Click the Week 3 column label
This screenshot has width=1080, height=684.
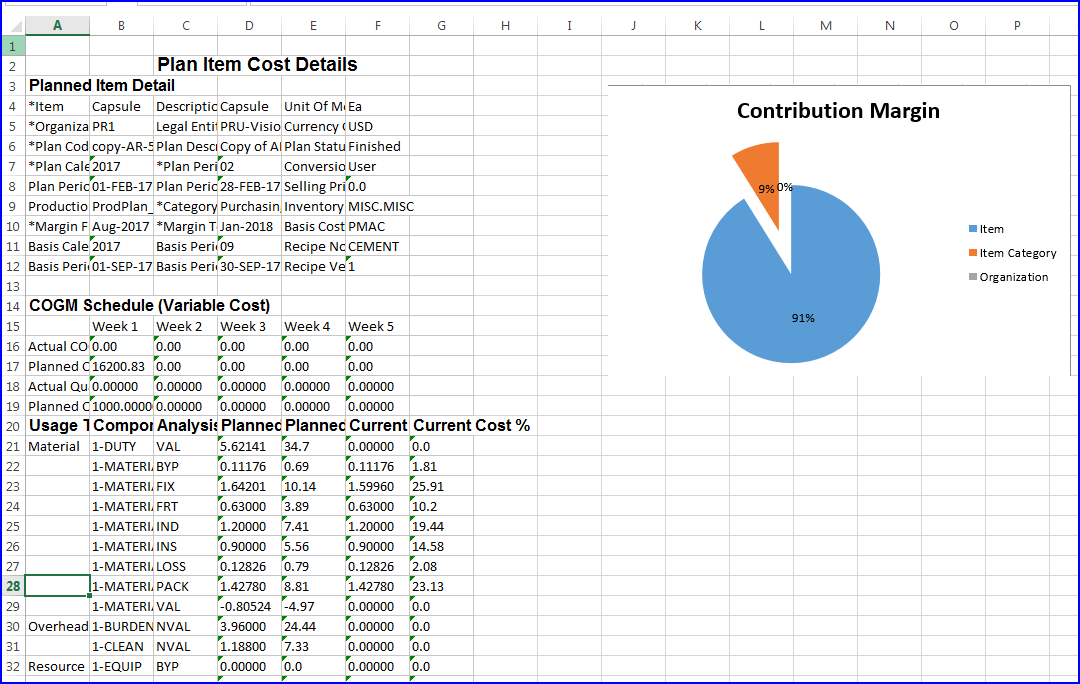click(x=249, y=327)
